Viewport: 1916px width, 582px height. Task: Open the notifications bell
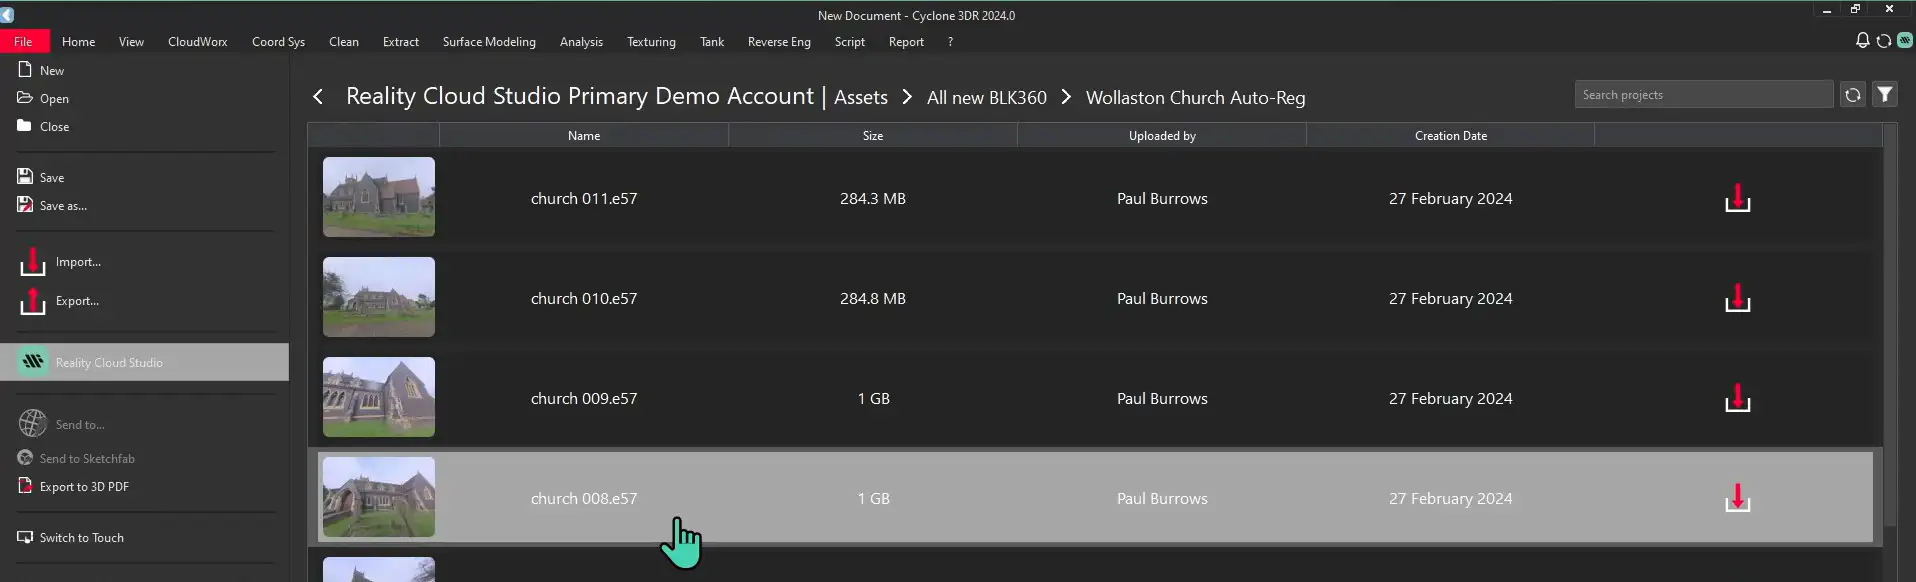click(1861, 41)
